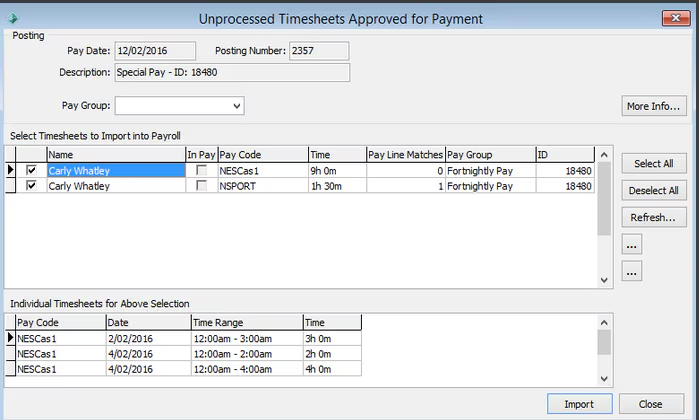Image resolution: width=699 pixels, height=420 pixels.
Task: Click the 2h 0m time cell
Action: [x=332, y=354]
